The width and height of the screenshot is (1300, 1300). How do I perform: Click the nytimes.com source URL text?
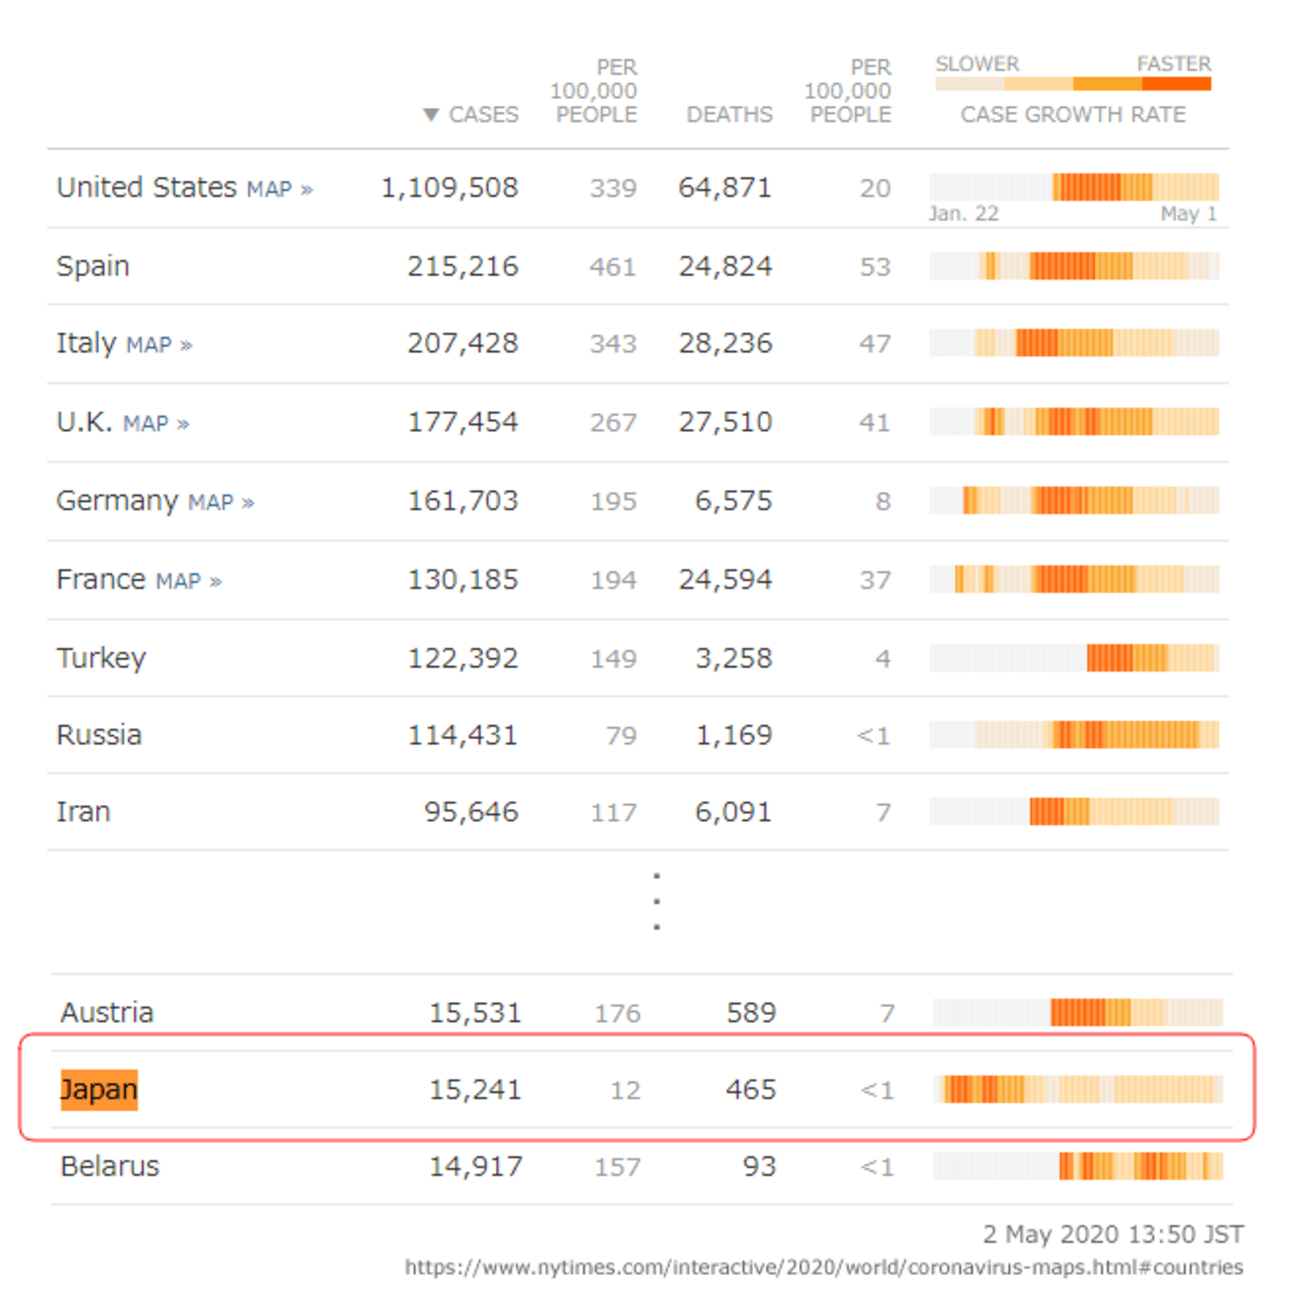pyautogui.click(x=824, y=1268)
